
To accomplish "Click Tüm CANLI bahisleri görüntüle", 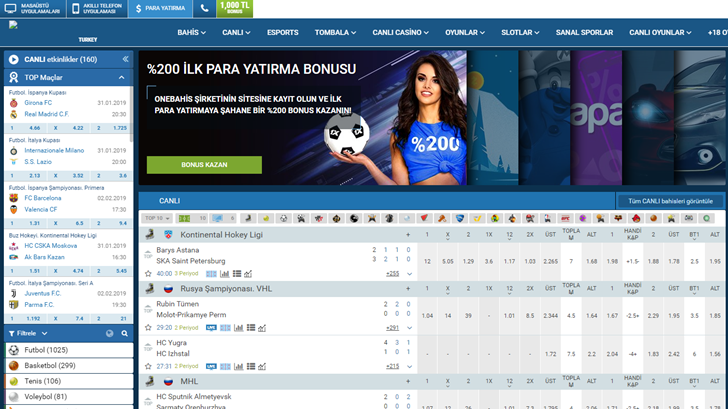I will pyautogui.click(x=670, y=201).
